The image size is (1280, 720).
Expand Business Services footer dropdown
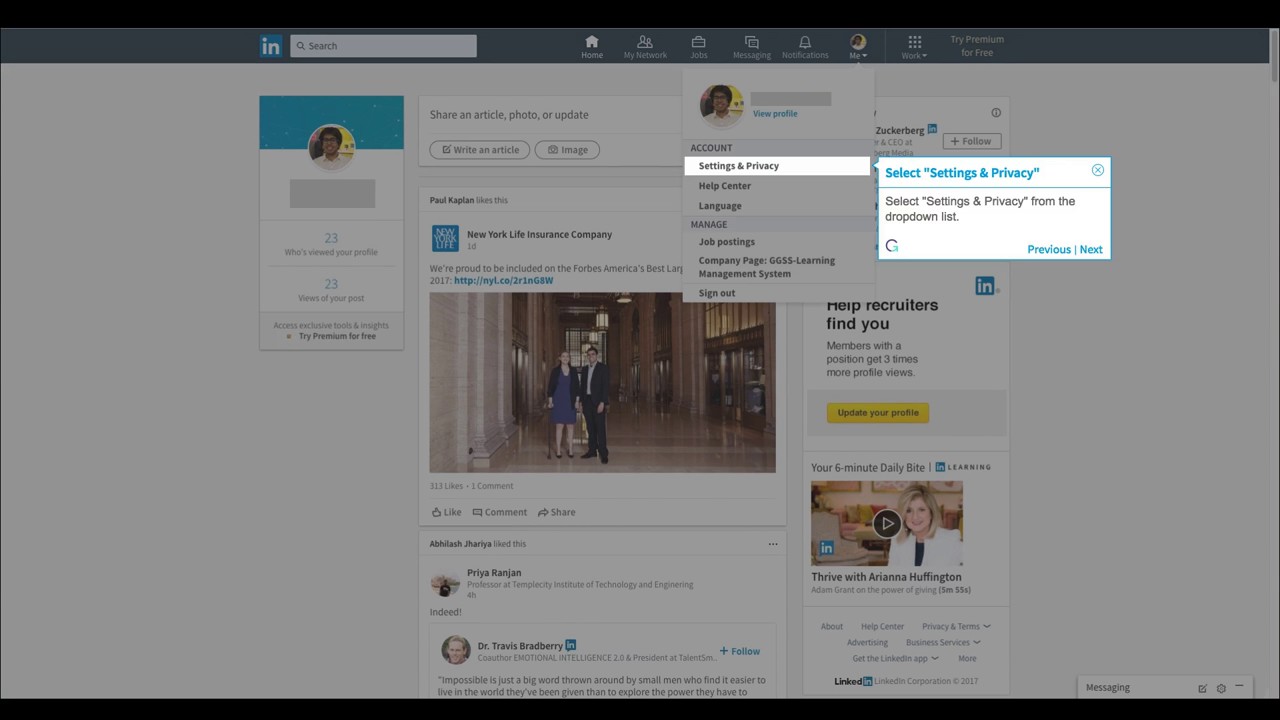tap(943, 643)
